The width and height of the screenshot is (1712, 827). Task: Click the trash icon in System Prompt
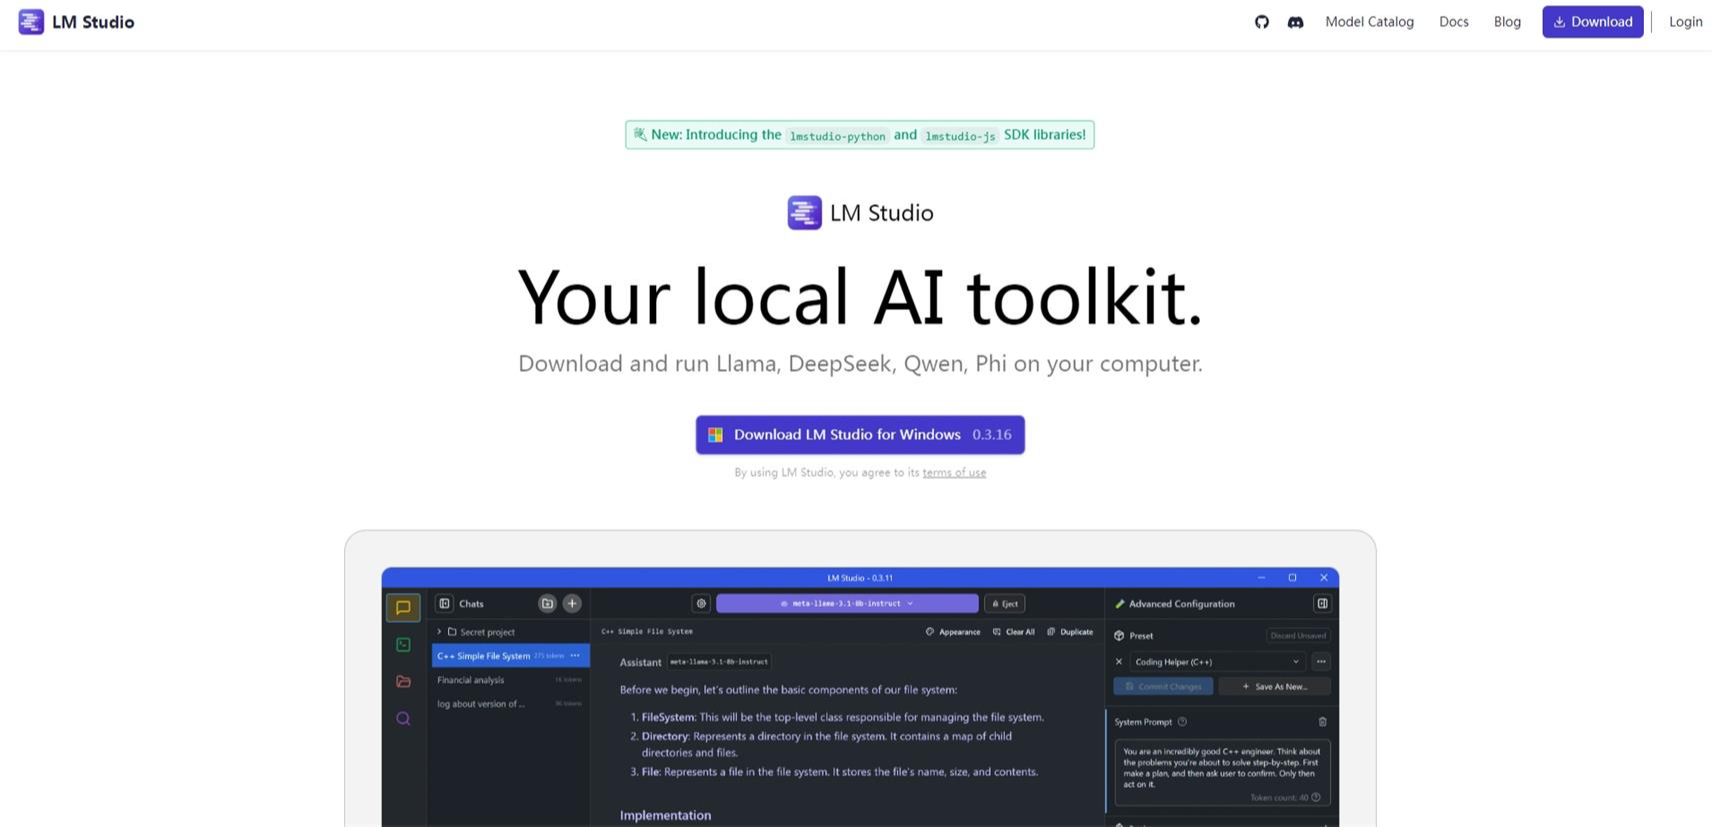click(x=1322, y=722)
